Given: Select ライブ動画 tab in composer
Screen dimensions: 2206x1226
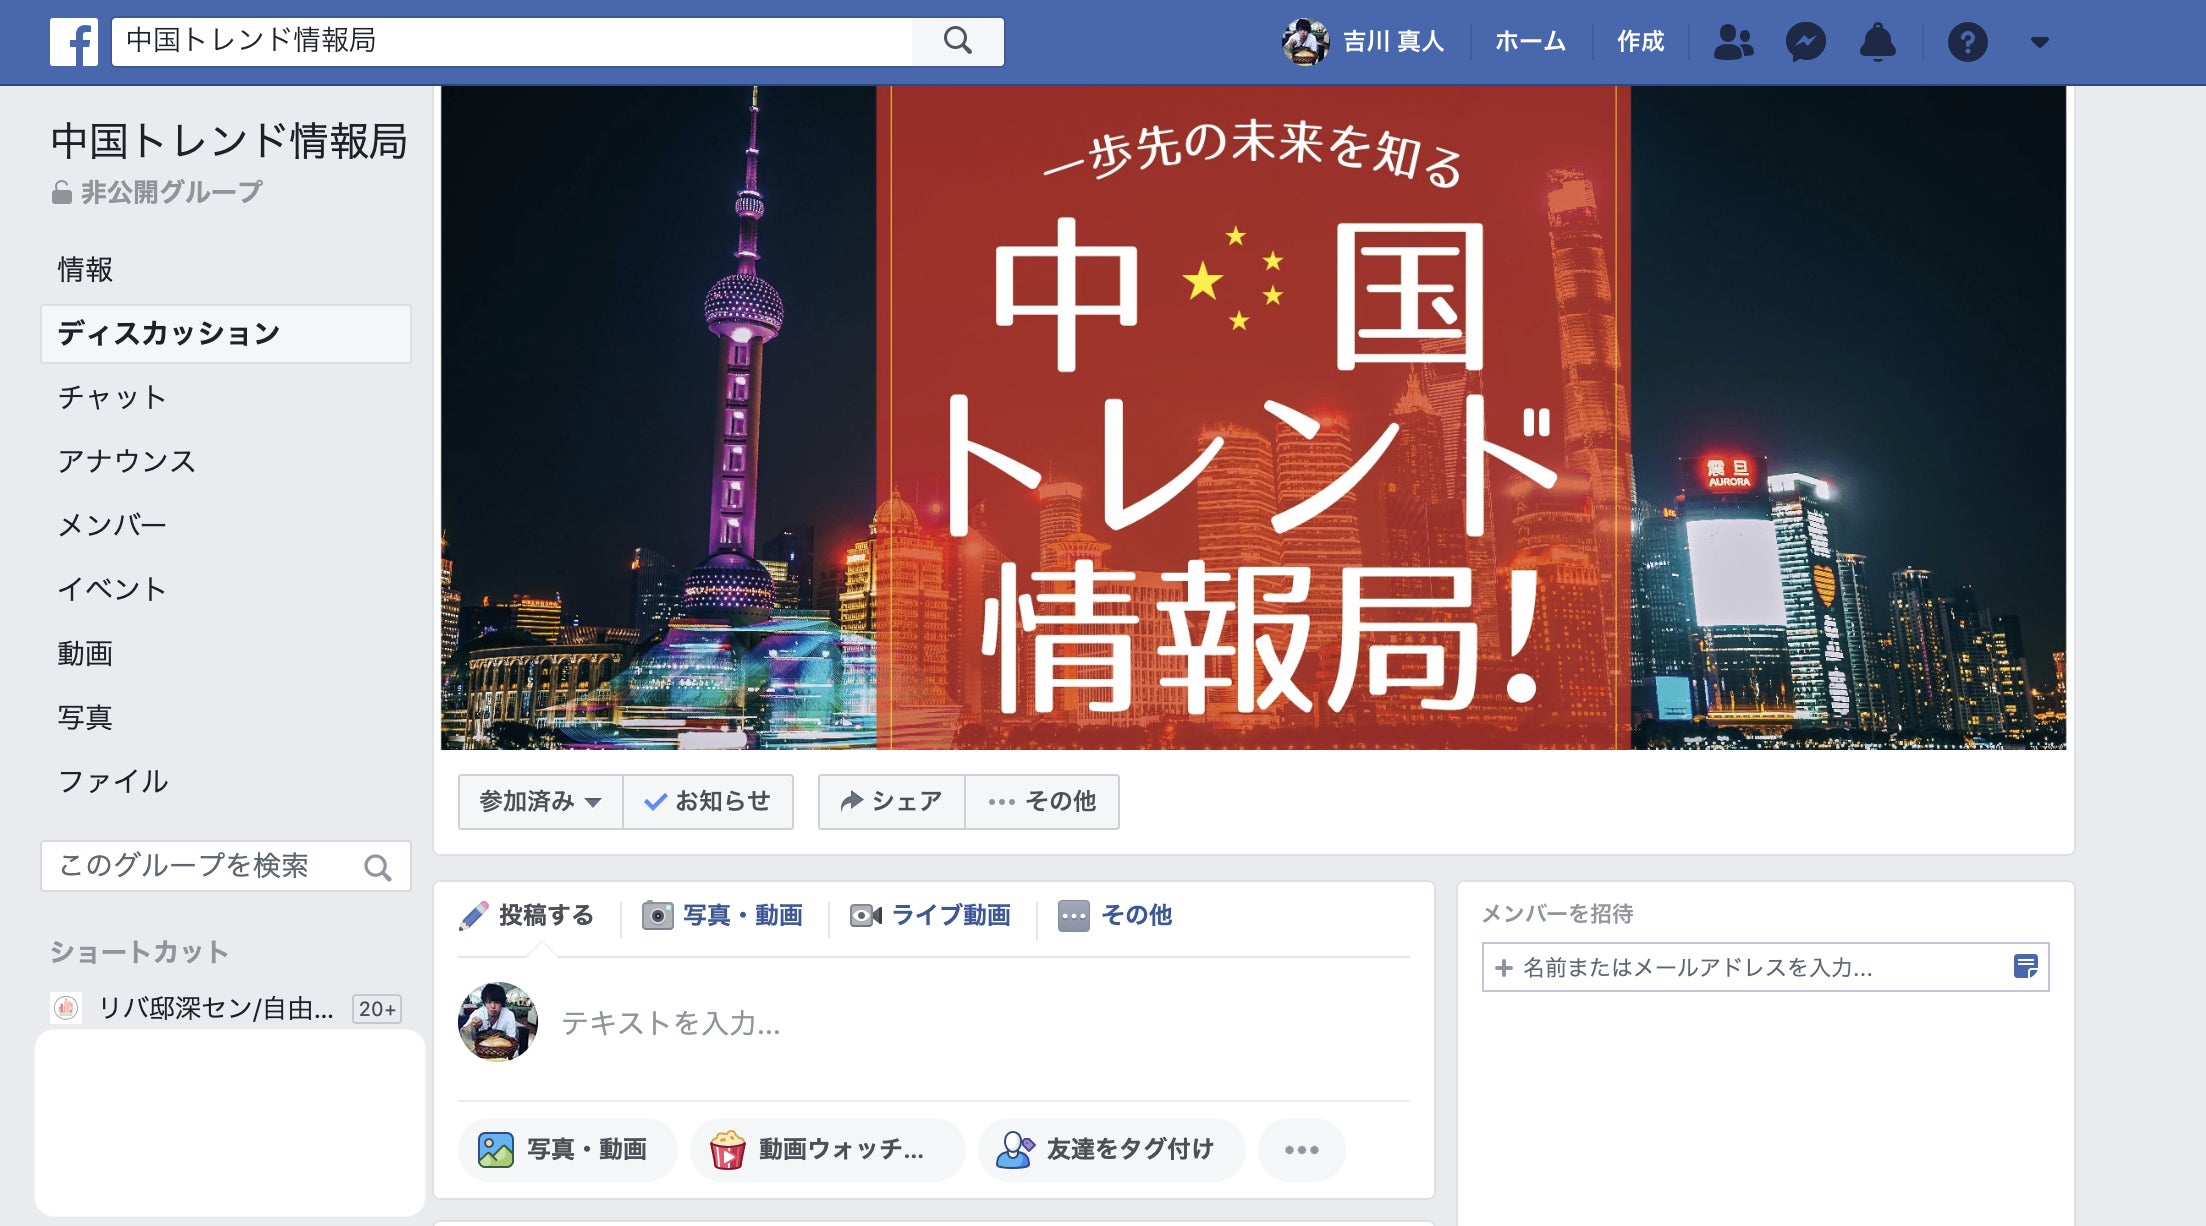Looking at the screenshot, I should pyautogui.click(x=931, y=915).
